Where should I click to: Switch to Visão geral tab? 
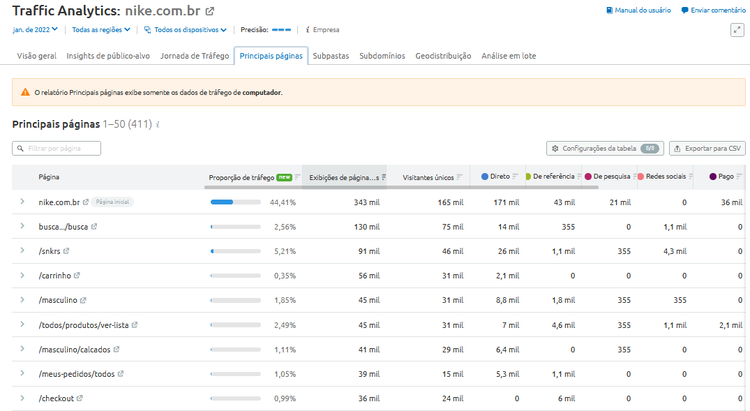pyautogui.click(x=37, y=56)
